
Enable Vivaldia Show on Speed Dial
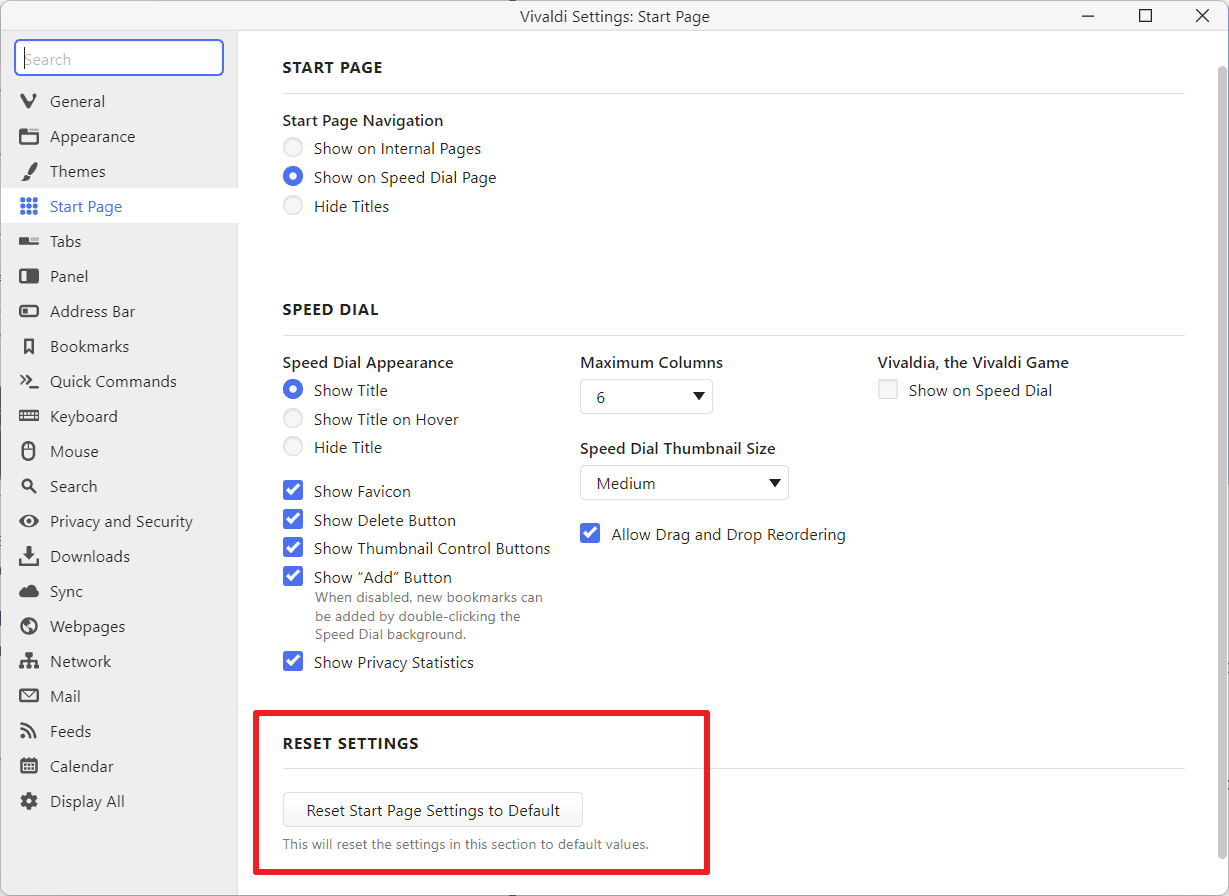tap(888, 390)
